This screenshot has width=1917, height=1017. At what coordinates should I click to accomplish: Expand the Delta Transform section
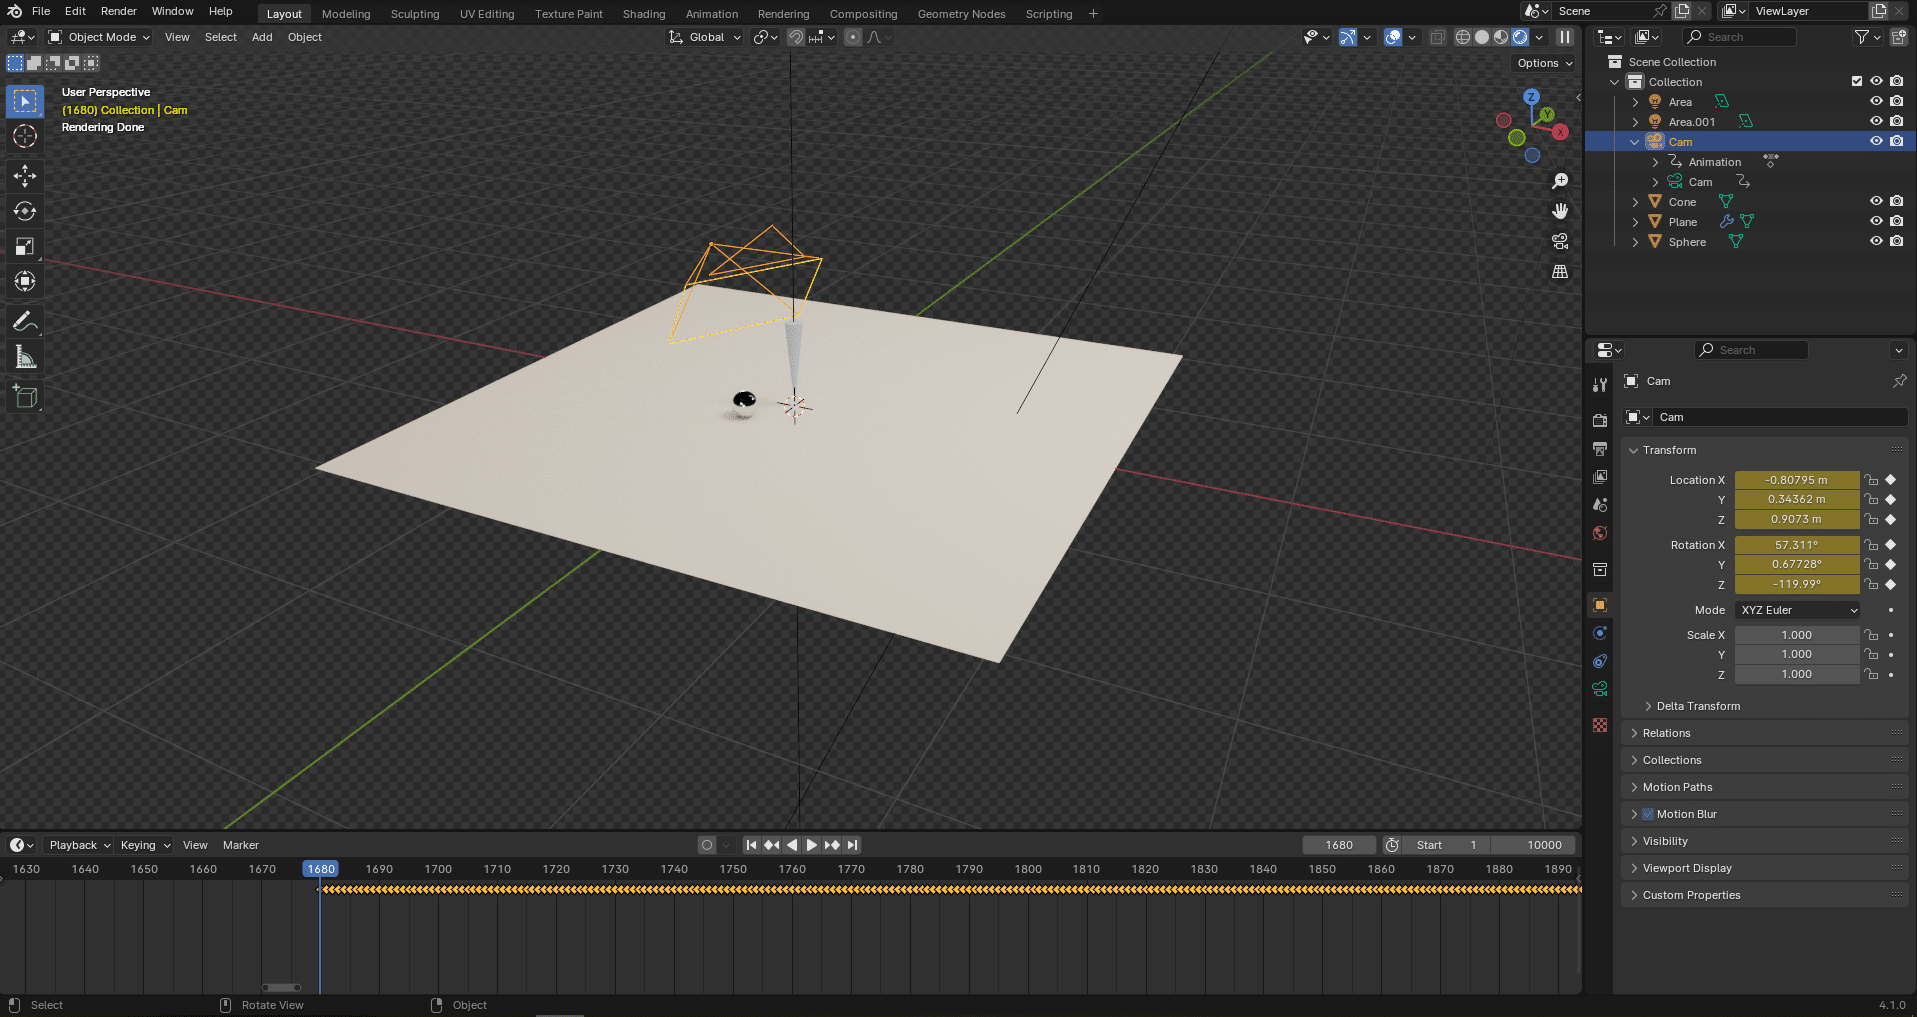coord(1697,706)
